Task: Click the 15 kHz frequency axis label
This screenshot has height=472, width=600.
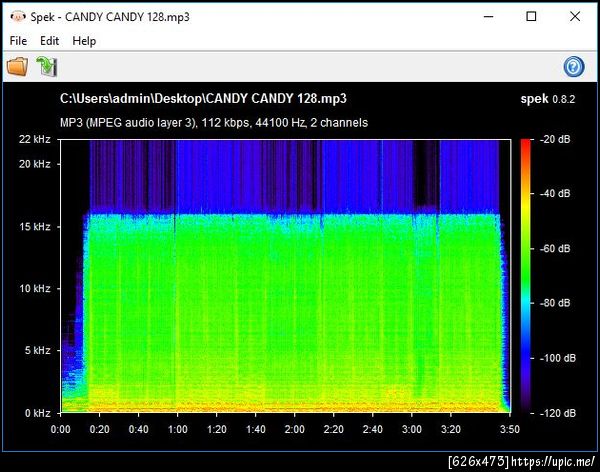Action: pos(35,227)
